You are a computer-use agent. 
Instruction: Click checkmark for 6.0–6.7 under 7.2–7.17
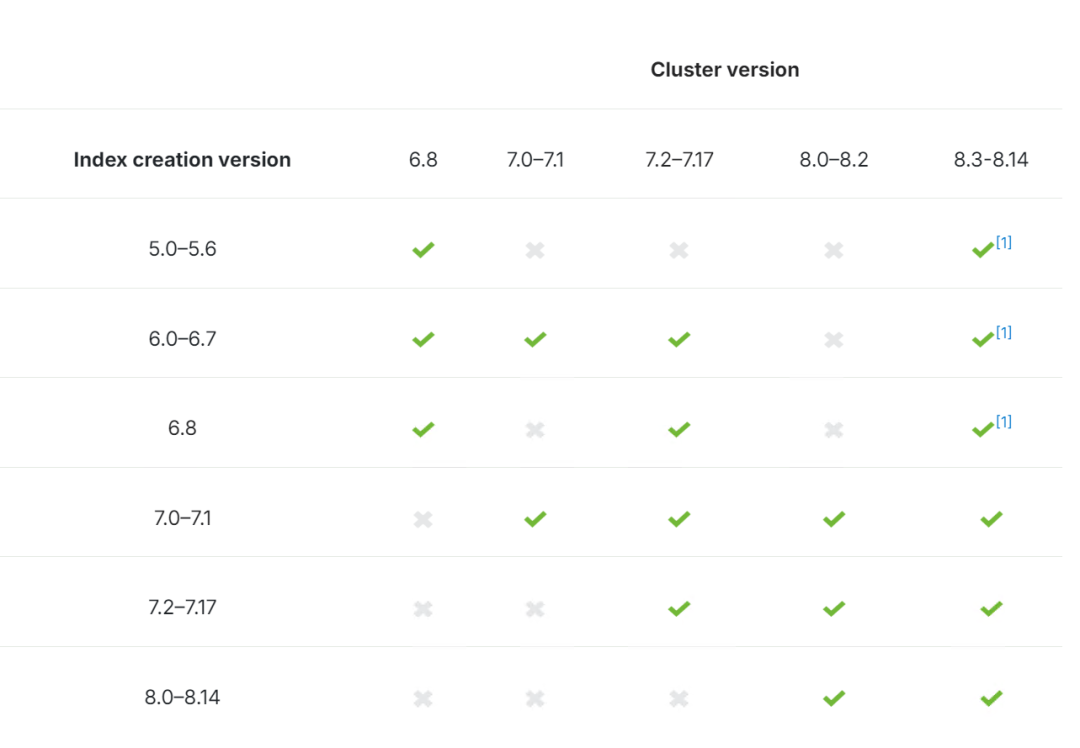pos(679,339)
